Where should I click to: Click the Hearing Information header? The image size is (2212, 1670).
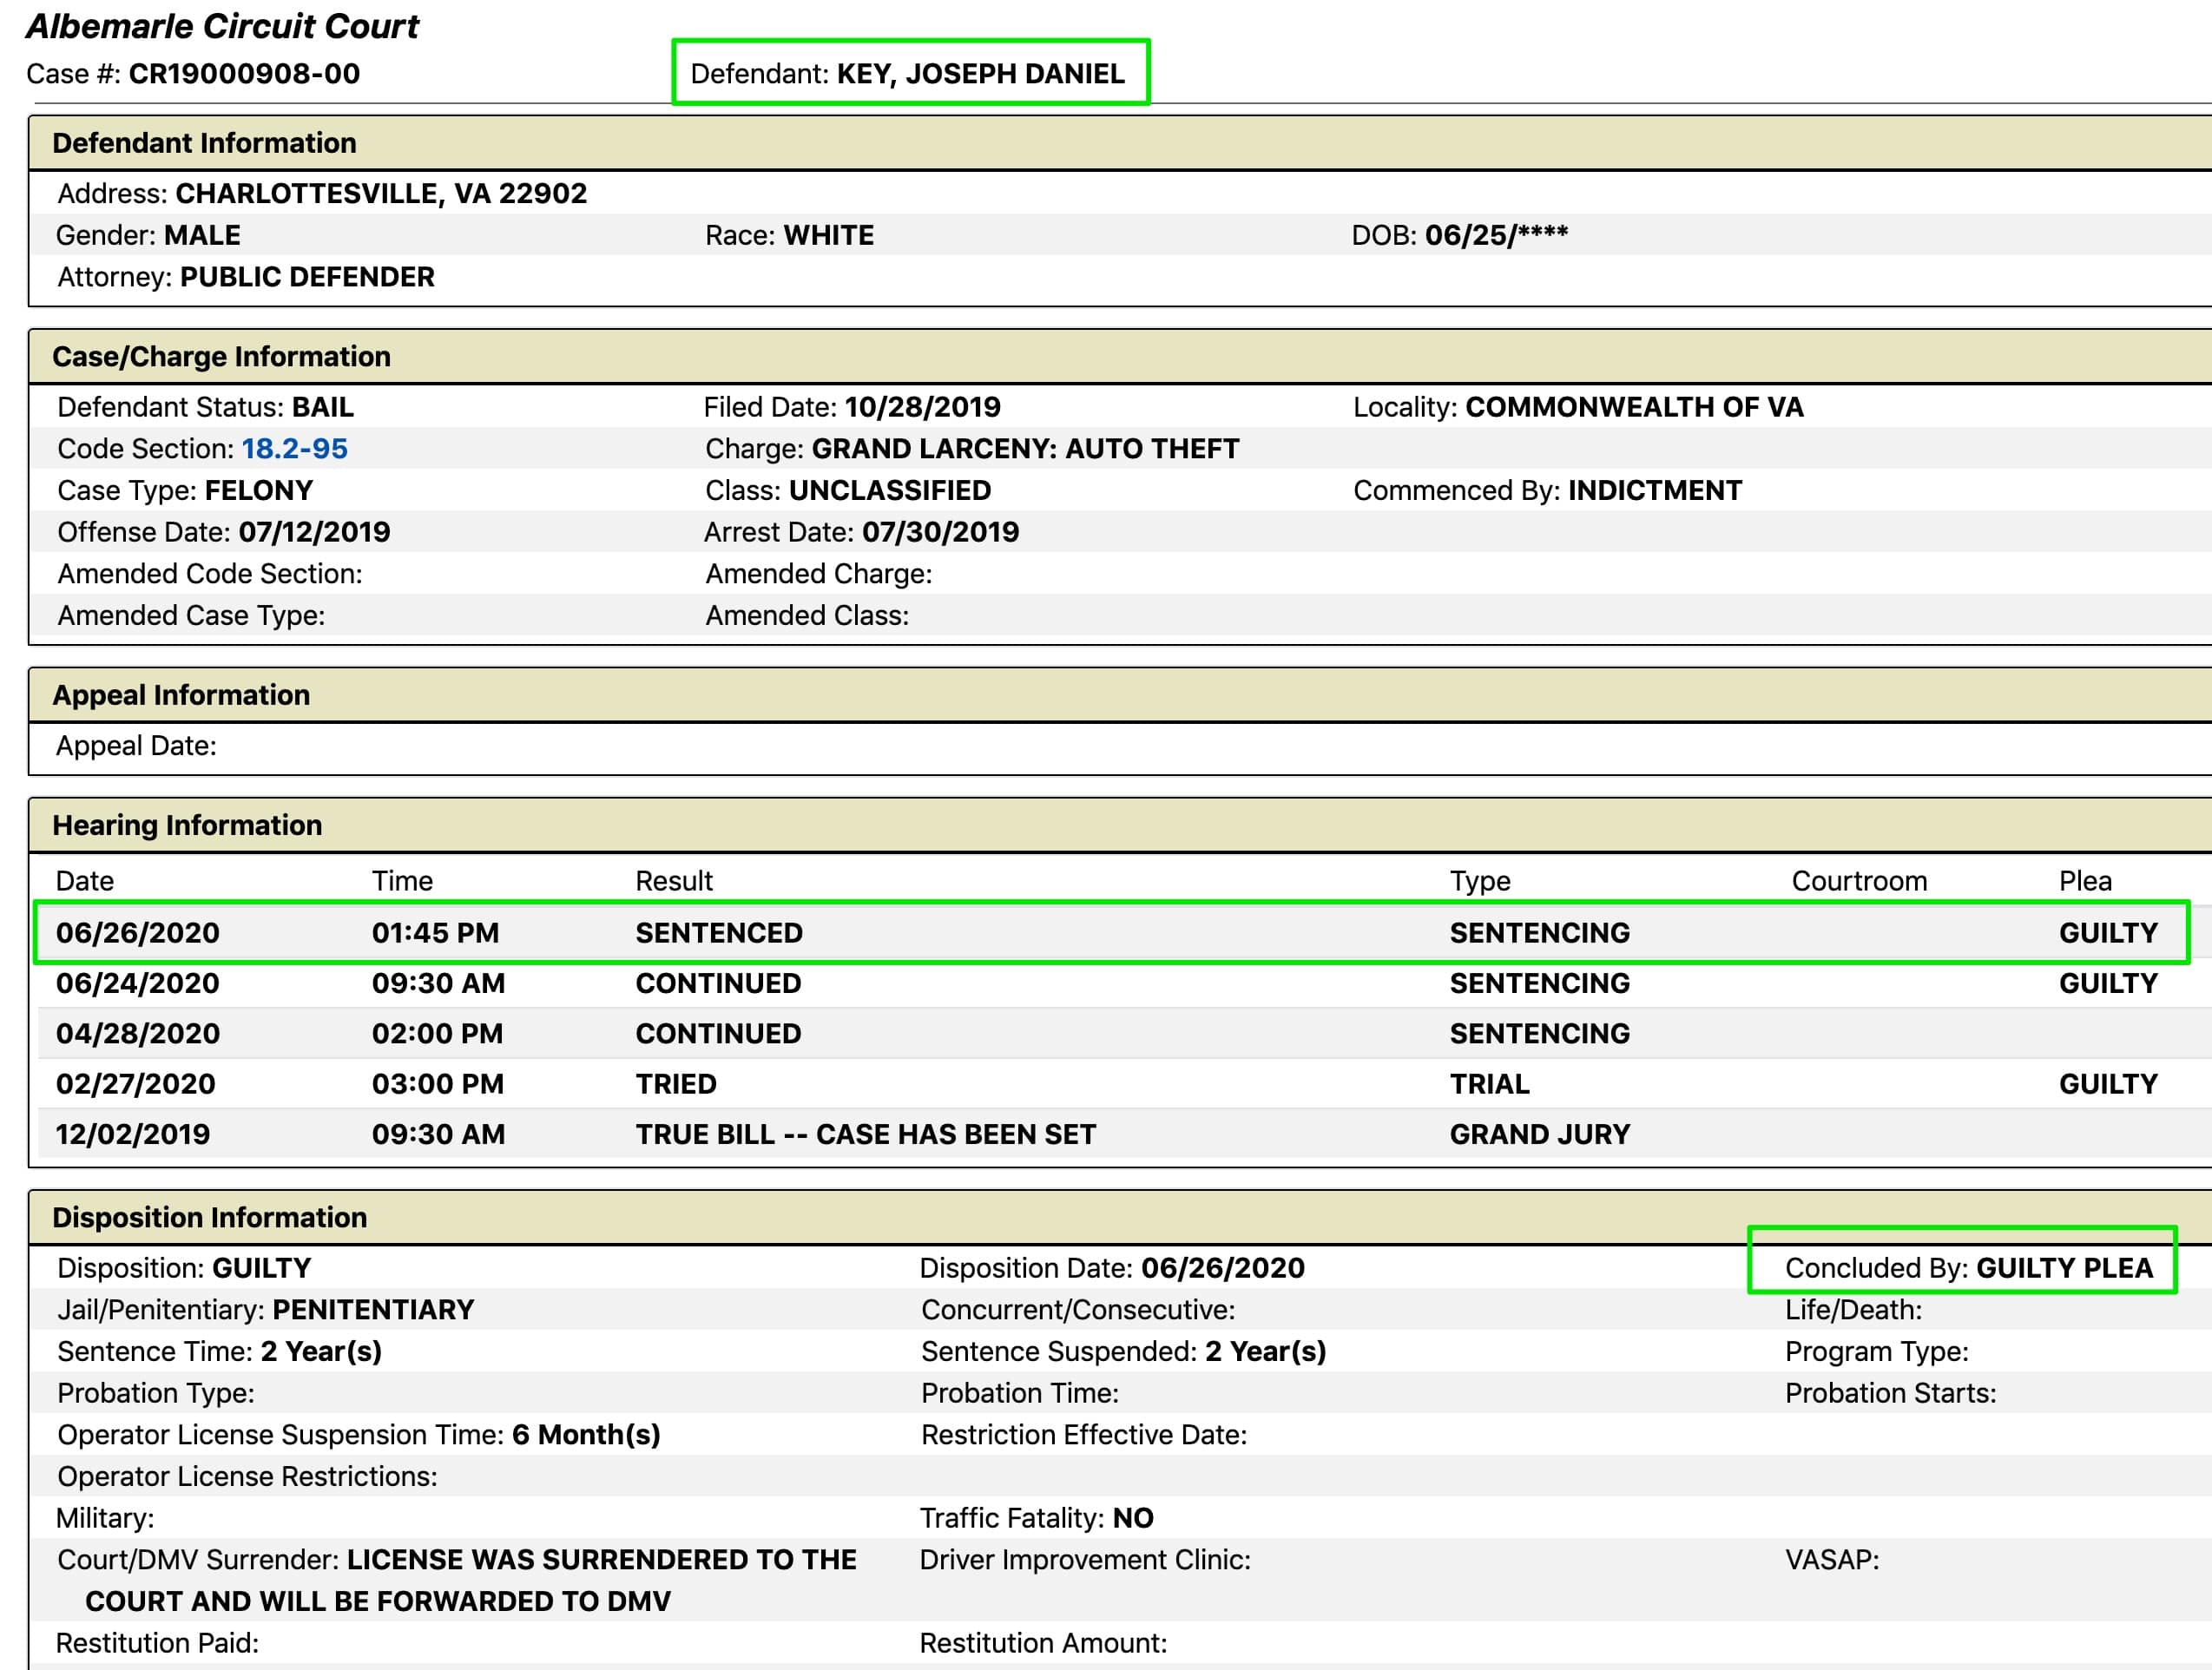point(187,825)
